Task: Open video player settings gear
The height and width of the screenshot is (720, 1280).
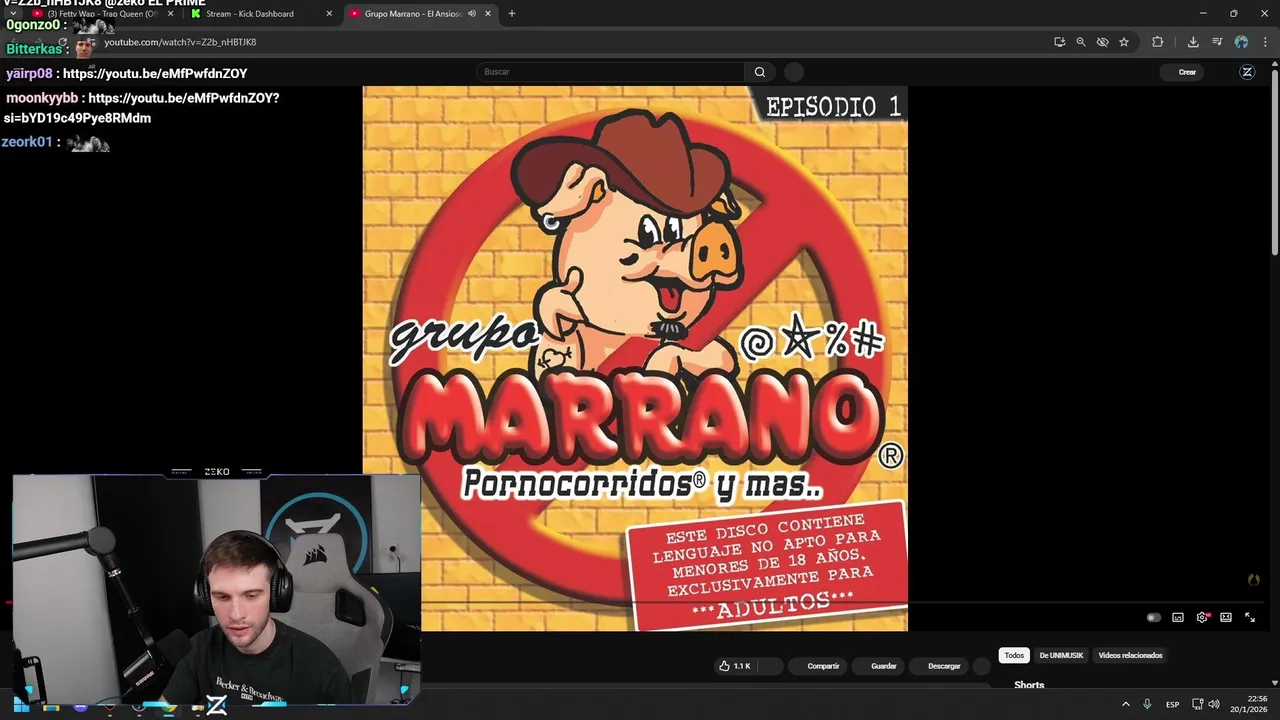Action: click(1202, 618)
